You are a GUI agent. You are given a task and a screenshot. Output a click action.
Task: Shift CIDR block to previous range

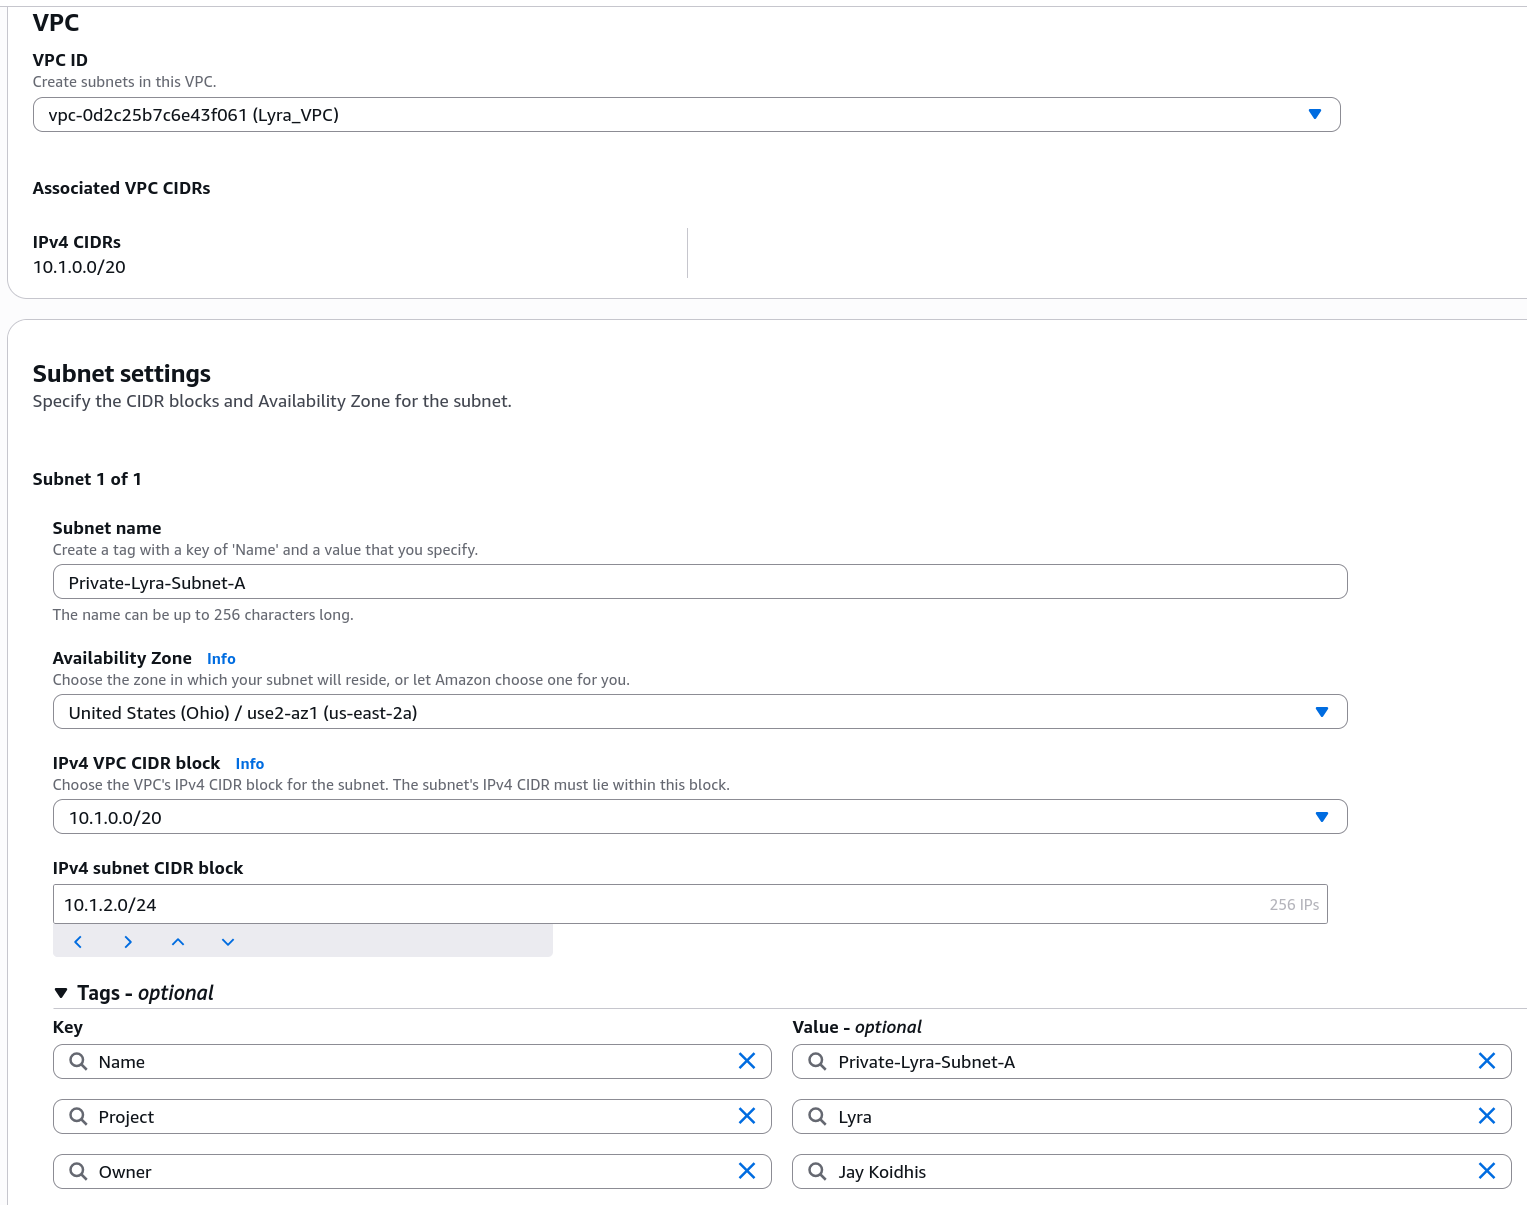point(78,942)
